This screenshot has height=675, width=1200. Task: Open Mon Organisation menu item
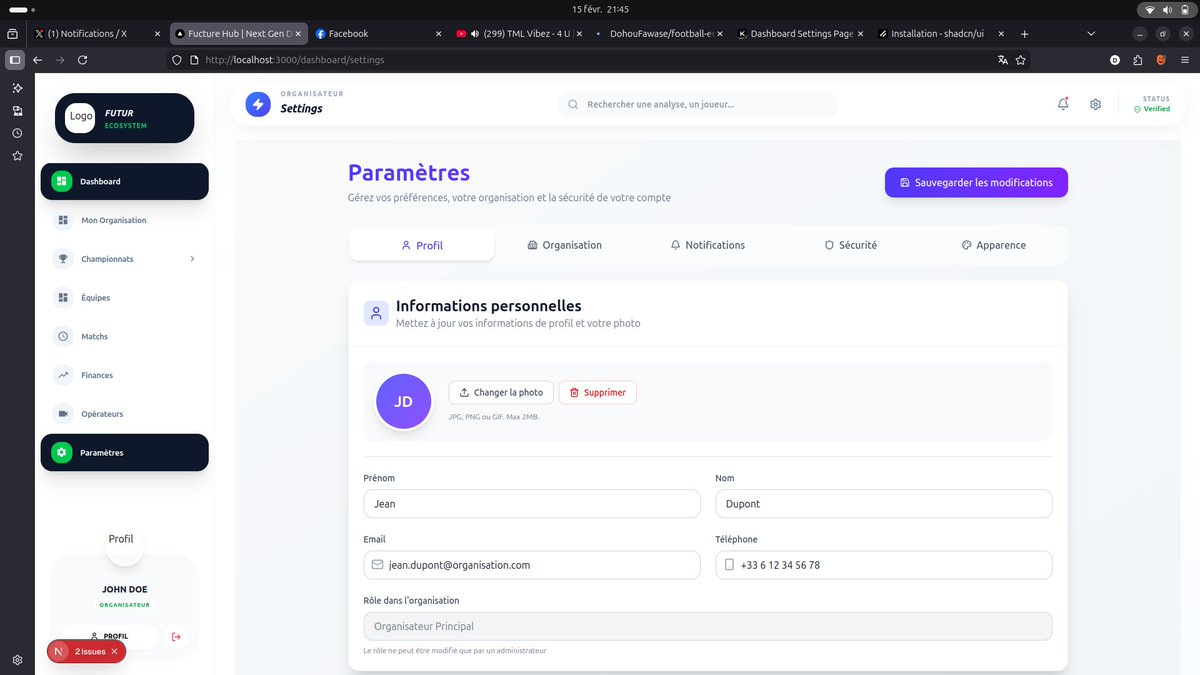tap(124, 220)
